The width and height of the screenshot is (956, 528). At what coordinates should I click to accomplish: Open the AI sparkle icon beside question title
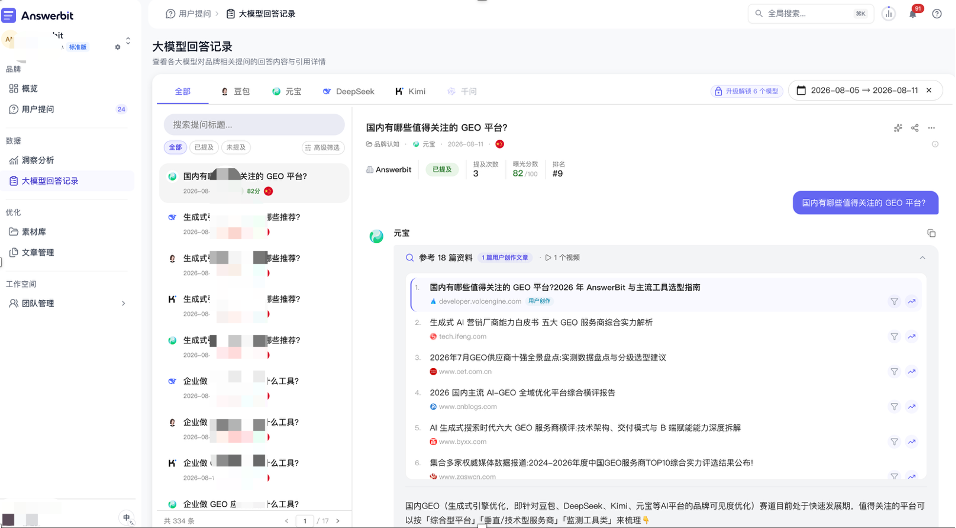coord(897,128)
